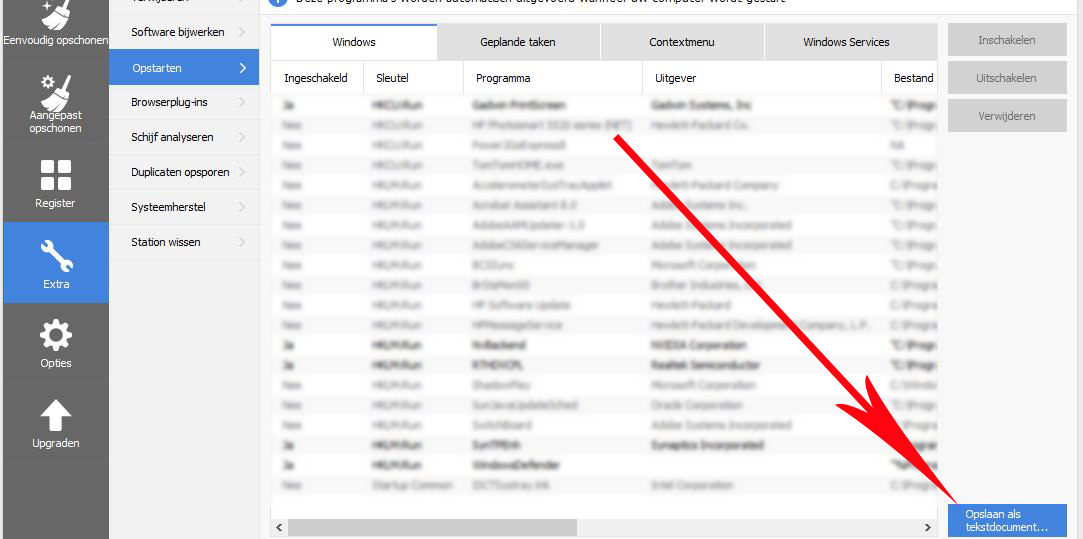Click the Upgraden arrow icon

point(55,415)
